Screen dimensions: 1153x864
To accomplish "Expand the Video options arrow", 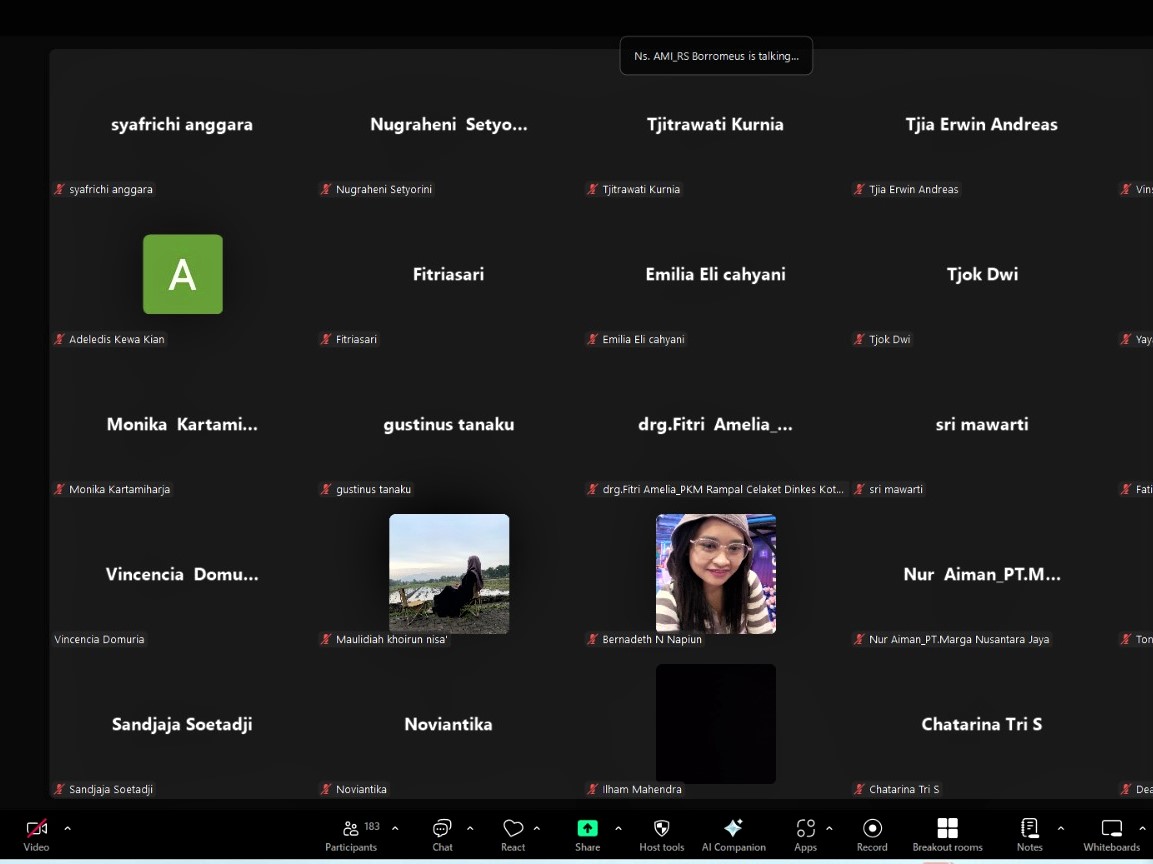I will pyautogui.click(x=68, y=828).
